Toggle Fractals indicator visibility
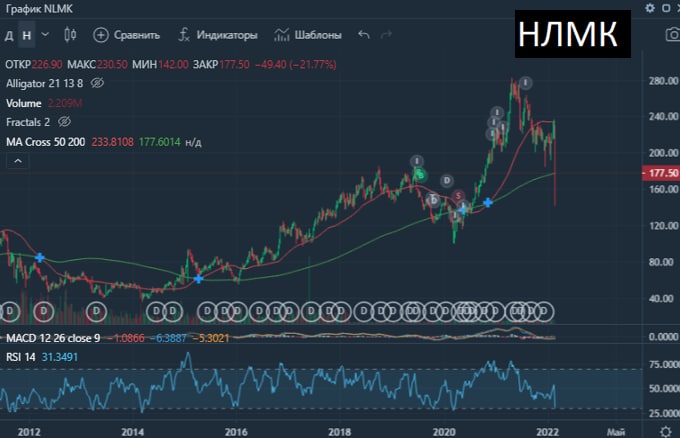This screenshot has width=680, height=438. (64, 122)
